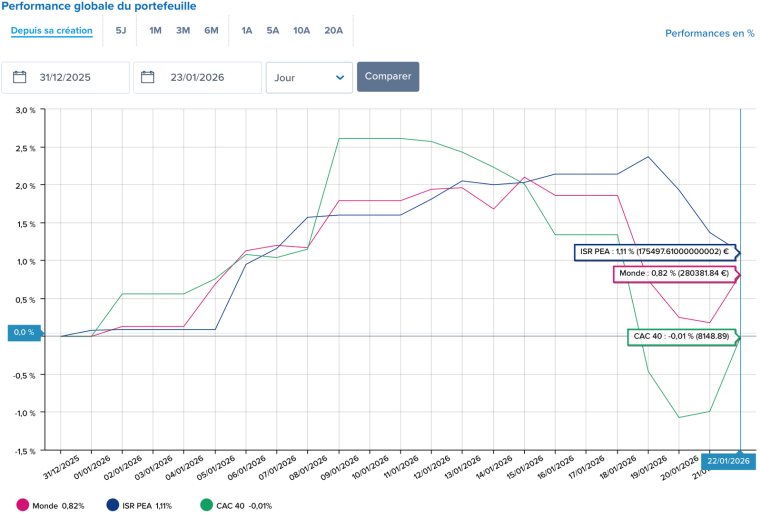The width and height of the screenshot is (760, 517).
Task: Switch to the 5A period
Action: click(273, 30)
